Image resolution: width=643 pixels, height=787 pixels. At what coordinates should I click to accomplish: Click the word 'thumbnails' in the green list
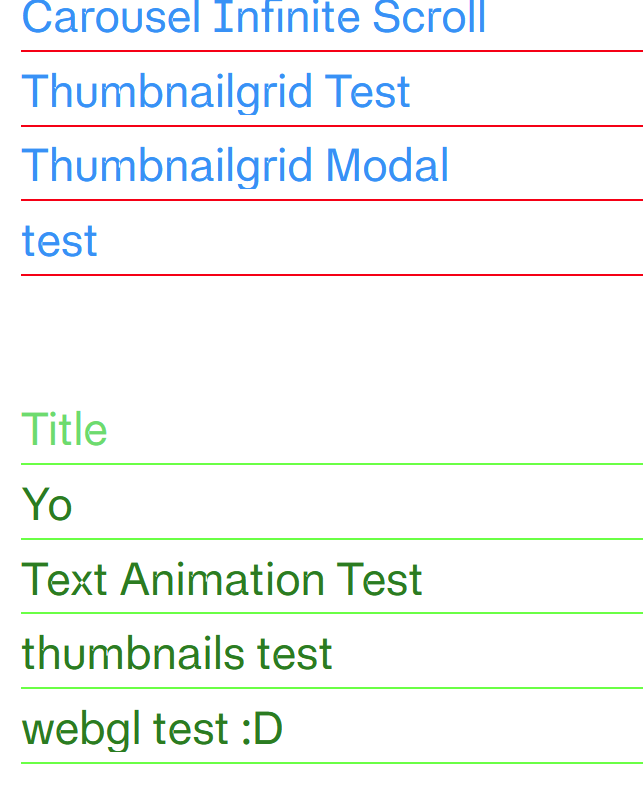pyautogui.click(x=134, y=654)
